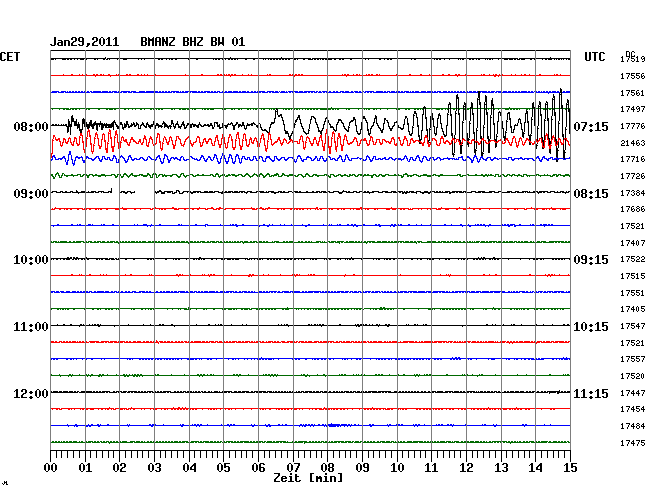Click the DC value '17384'
The image size is (650, 494).
pos(633,193)
